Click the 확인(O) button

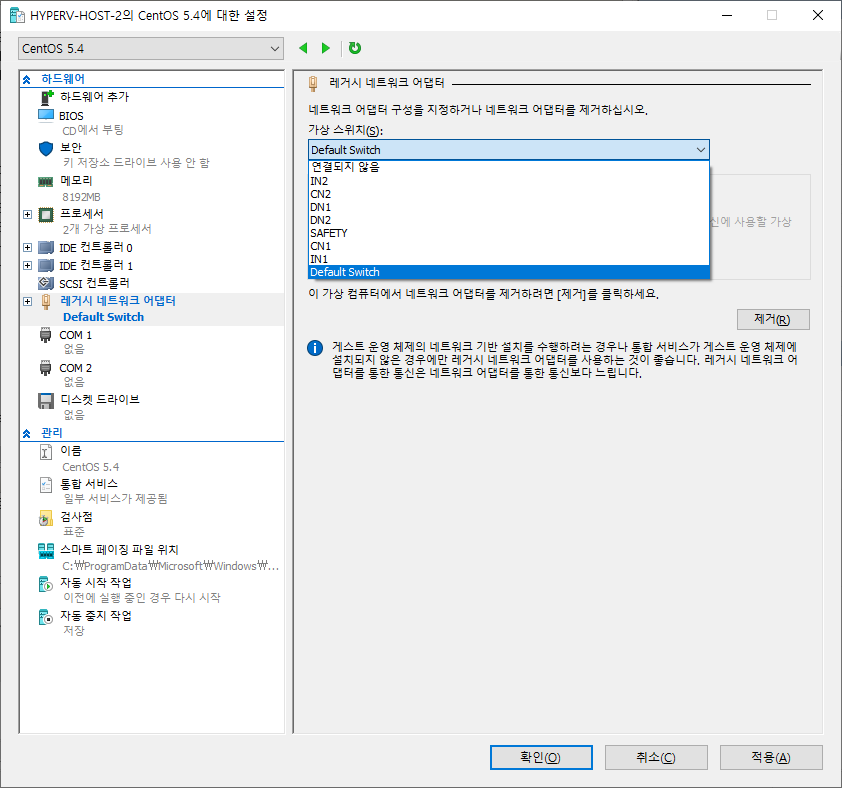pos(540,757)
